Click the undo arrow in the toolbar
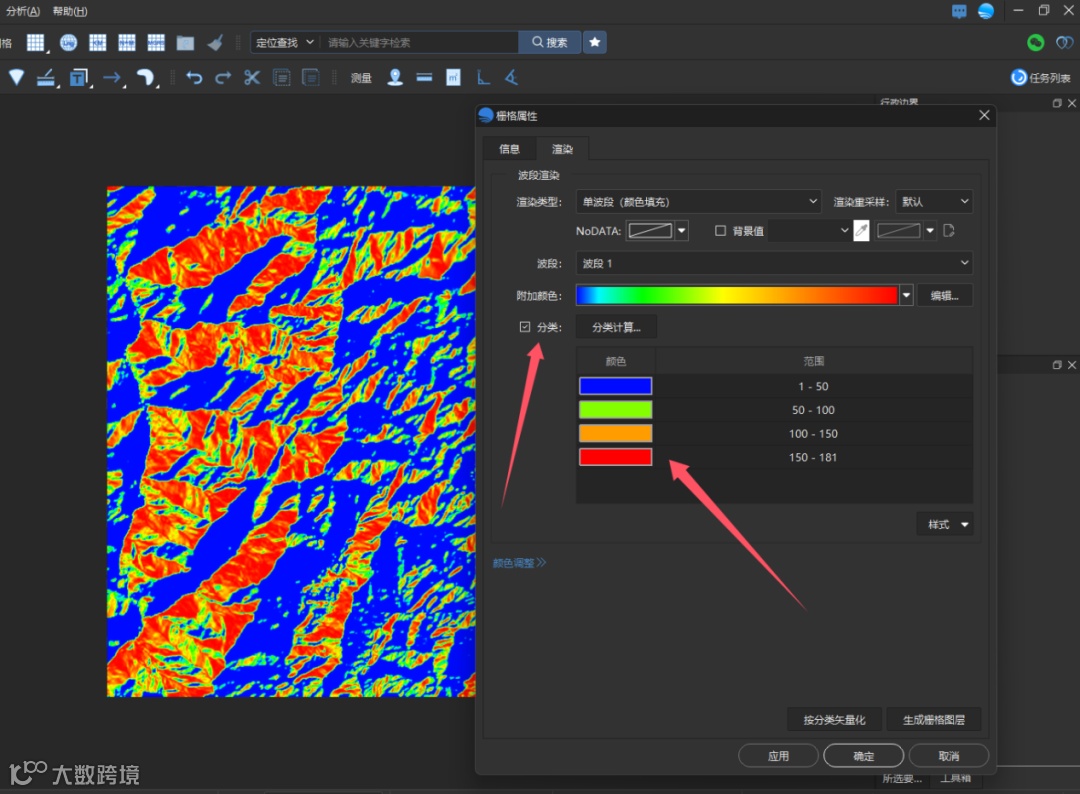Screen dimensions: 1080x794 pos(194,77)
